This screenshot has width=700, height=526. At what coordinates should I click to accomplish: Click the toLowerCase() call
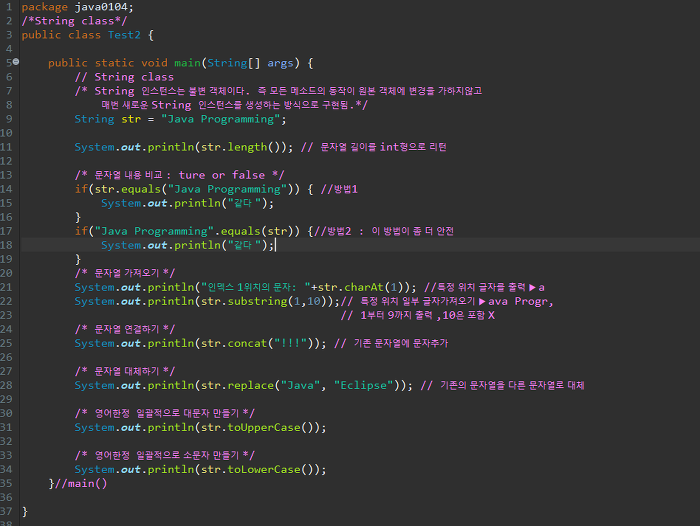[x=274, y=470]
